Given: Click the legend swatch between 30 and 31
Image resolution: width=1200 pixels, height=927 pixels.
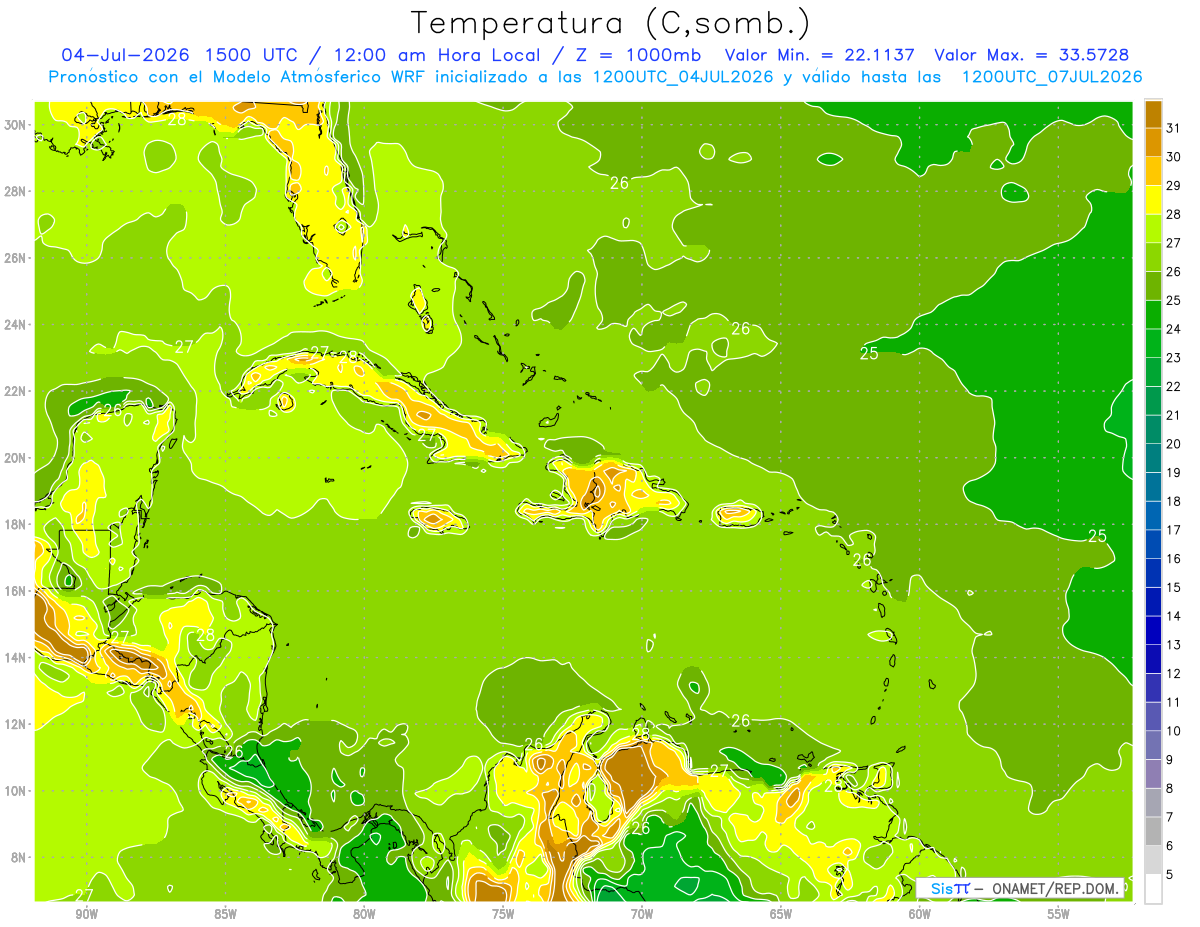Looking at the screenshot, I should [1153, 142].
